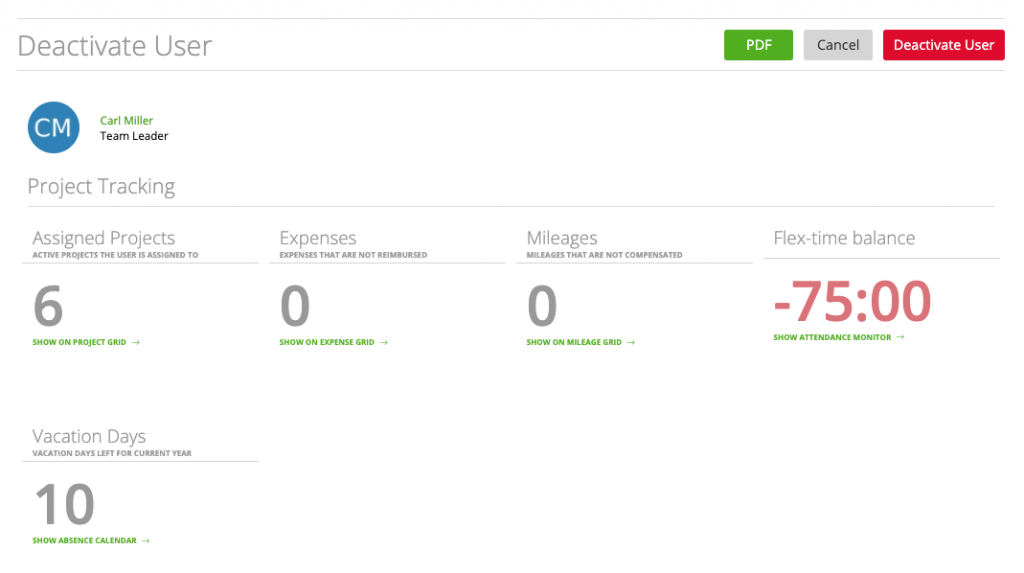Click the Deactivate User page heading

115,46
